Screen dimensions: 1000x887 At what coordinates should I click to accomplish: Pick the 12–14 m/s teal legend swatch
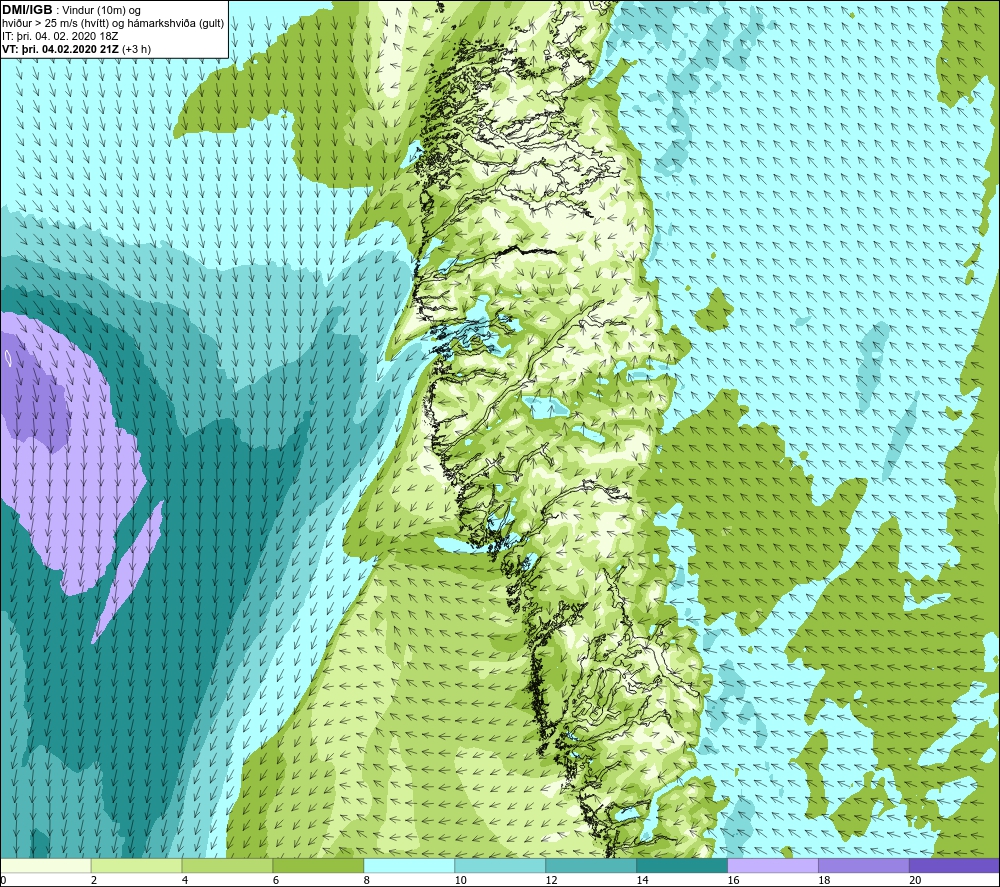click(591, 866)
